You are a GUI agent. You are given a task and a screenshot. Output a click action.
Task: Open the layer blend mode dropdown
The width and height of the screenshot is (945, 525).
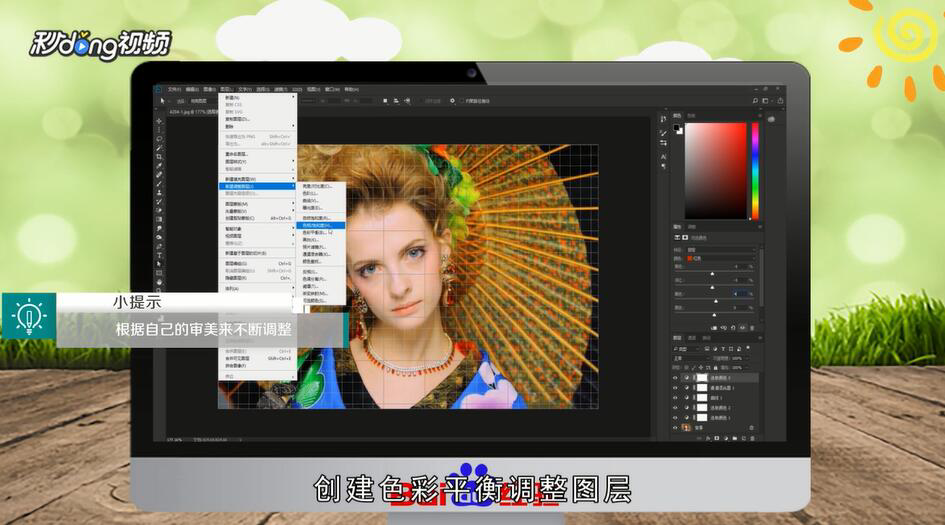coord(691,359)
